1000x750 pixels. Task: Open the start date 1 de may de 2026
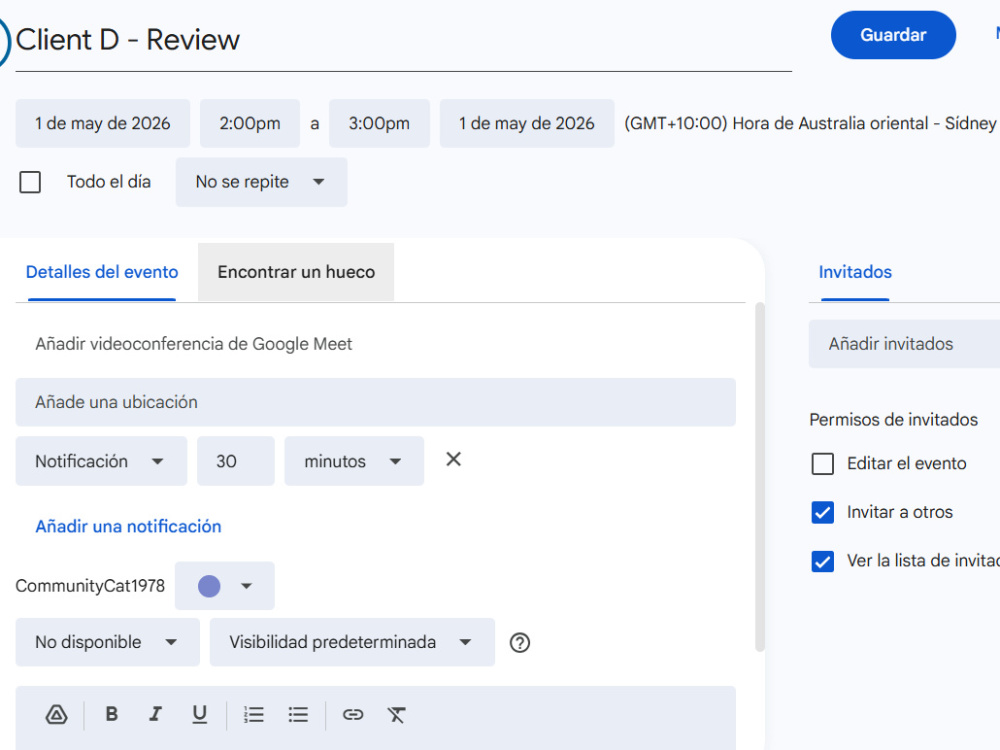[x=103, y=123]
